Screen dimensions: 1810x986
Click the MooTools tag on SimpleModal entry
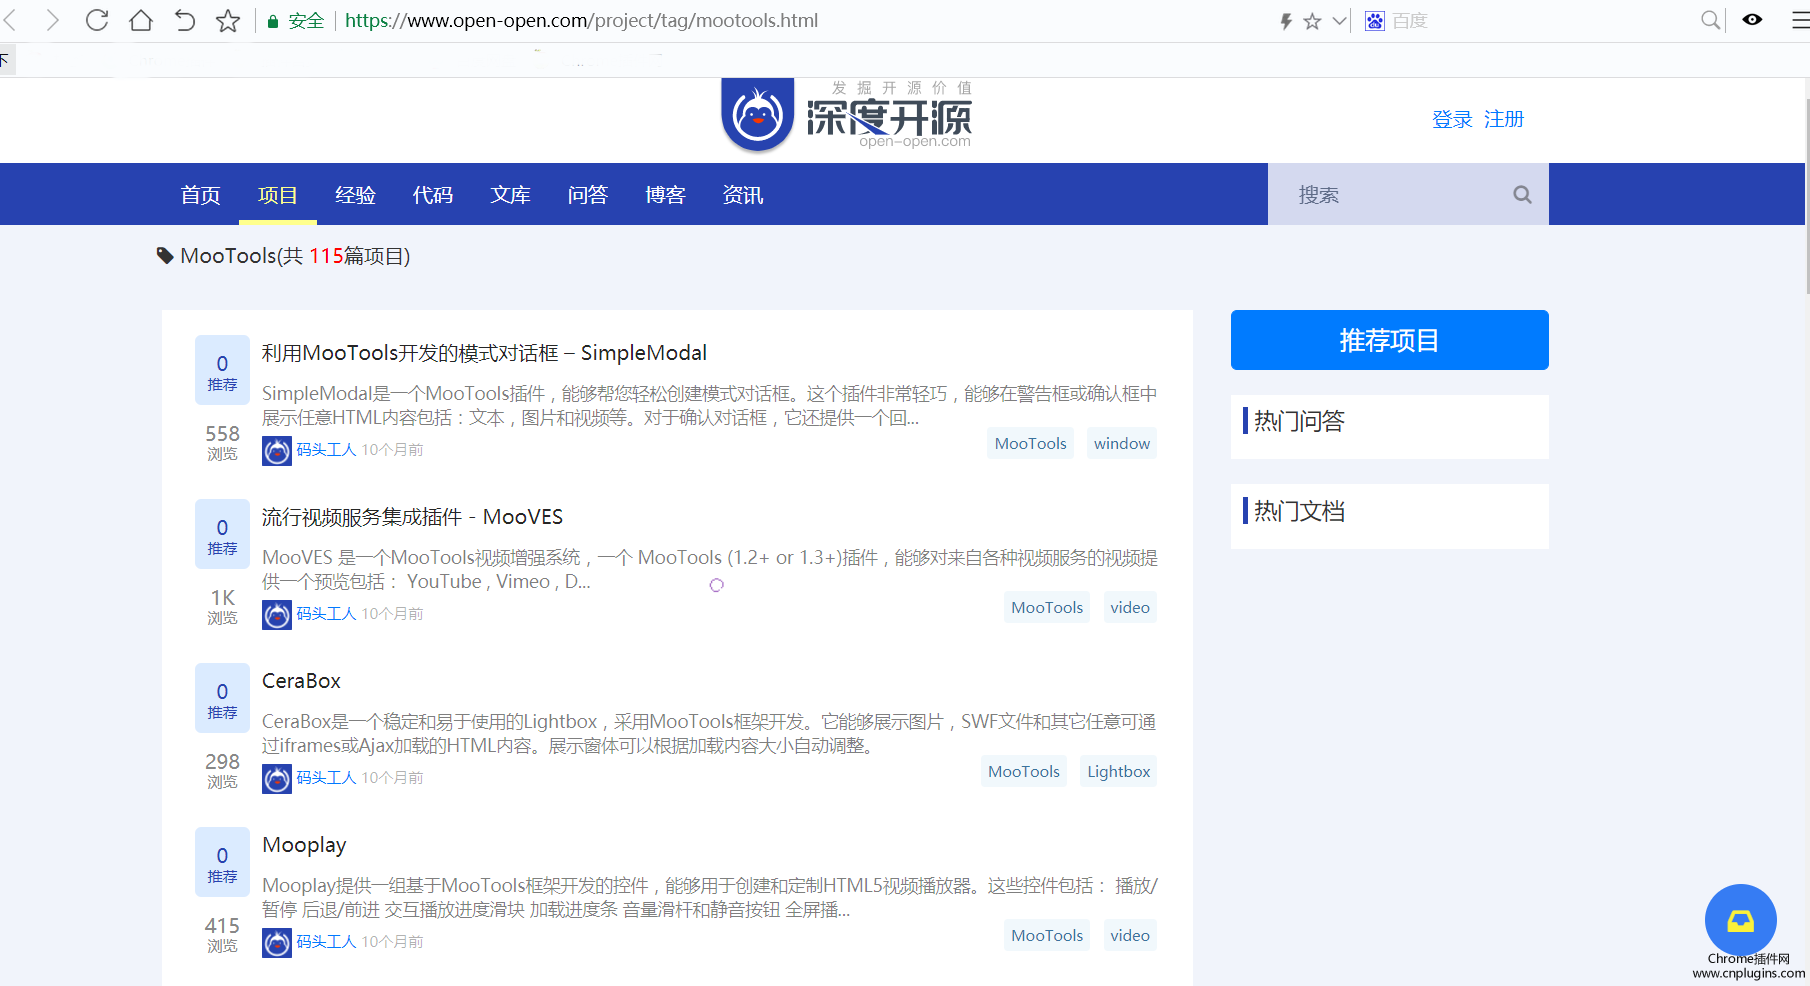(1030, 443)
